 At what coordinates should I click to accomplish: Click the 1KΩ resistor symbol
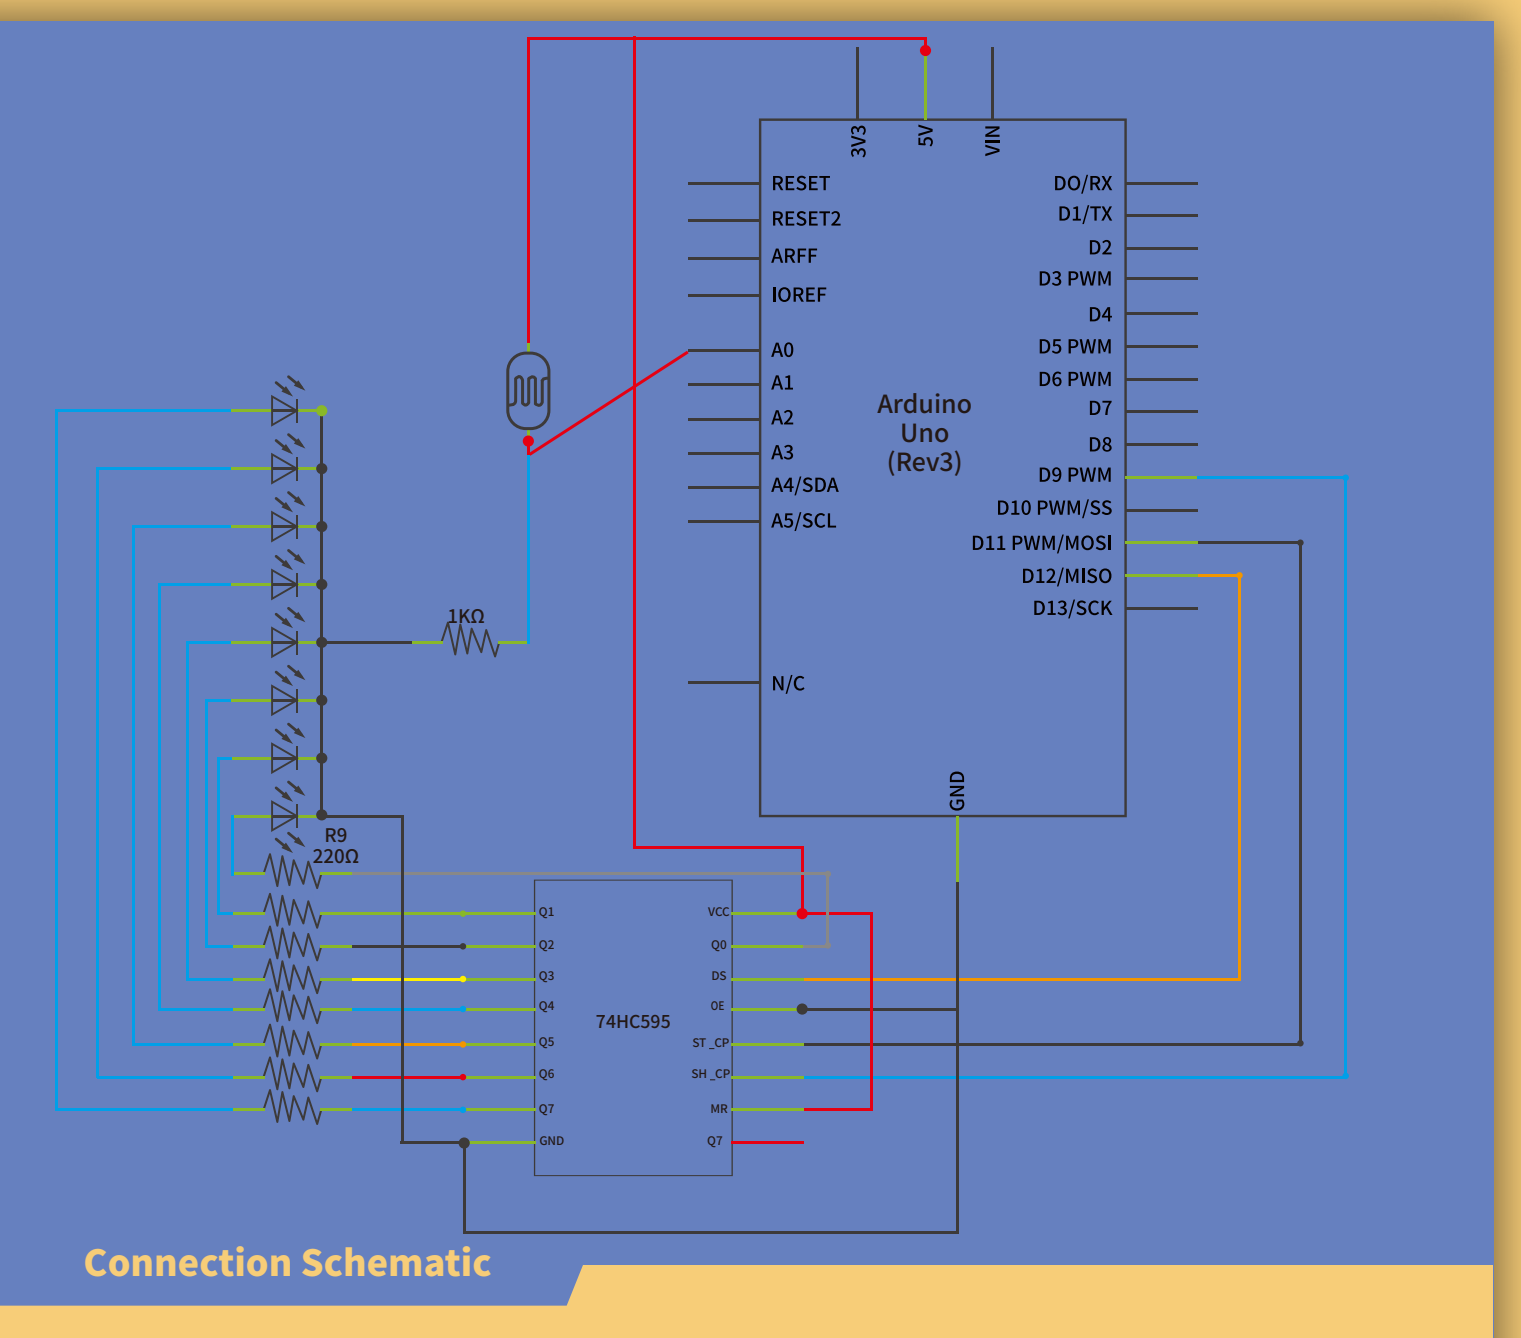pyautogui.click(x=470, y=640)
